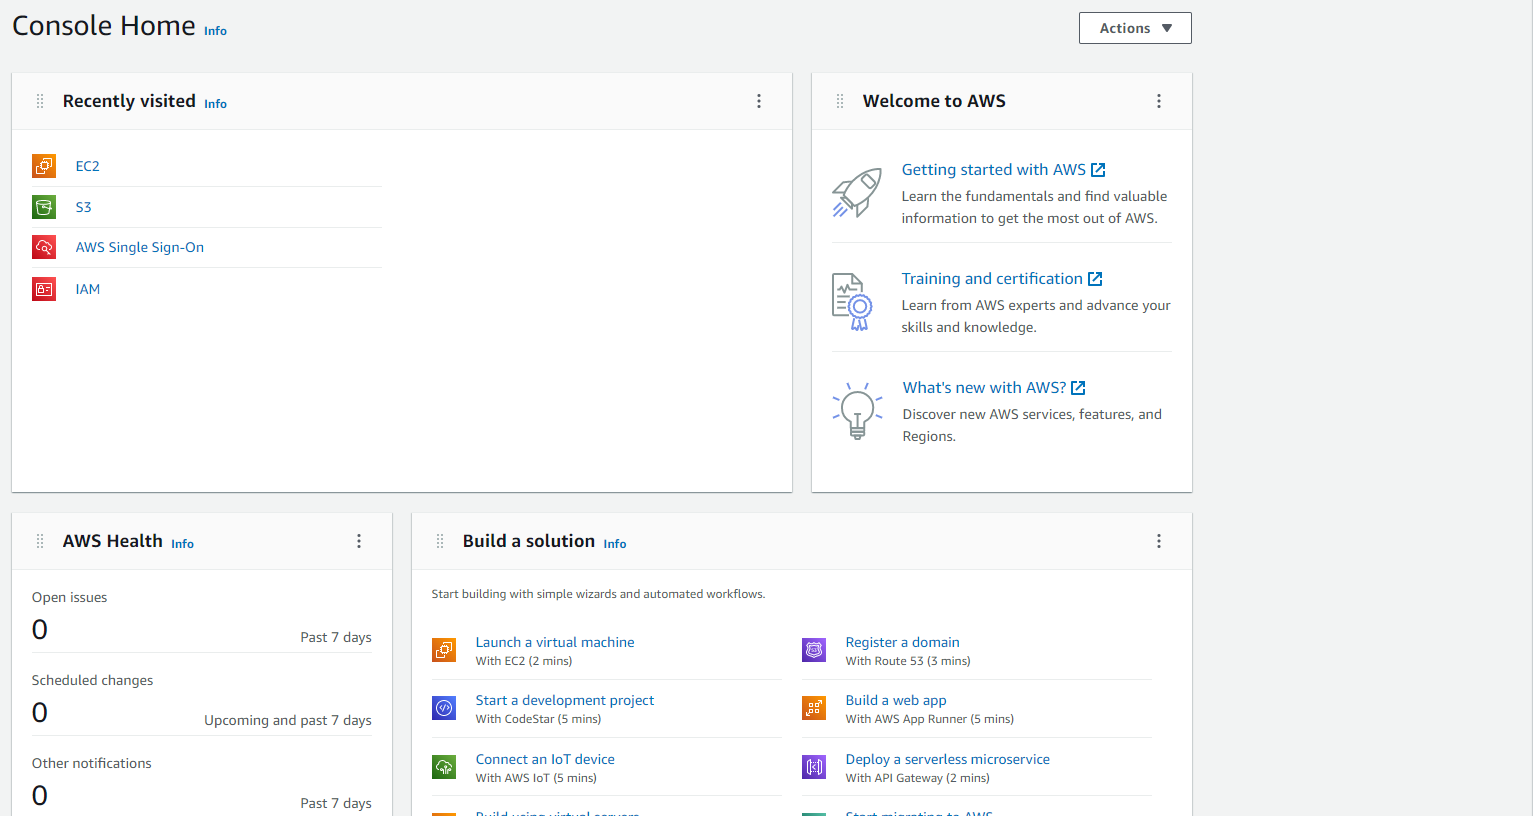Click the 'Upcoming and past 7 days' label
This screenshot has width=1534, height=816.
tap(288, 720)
